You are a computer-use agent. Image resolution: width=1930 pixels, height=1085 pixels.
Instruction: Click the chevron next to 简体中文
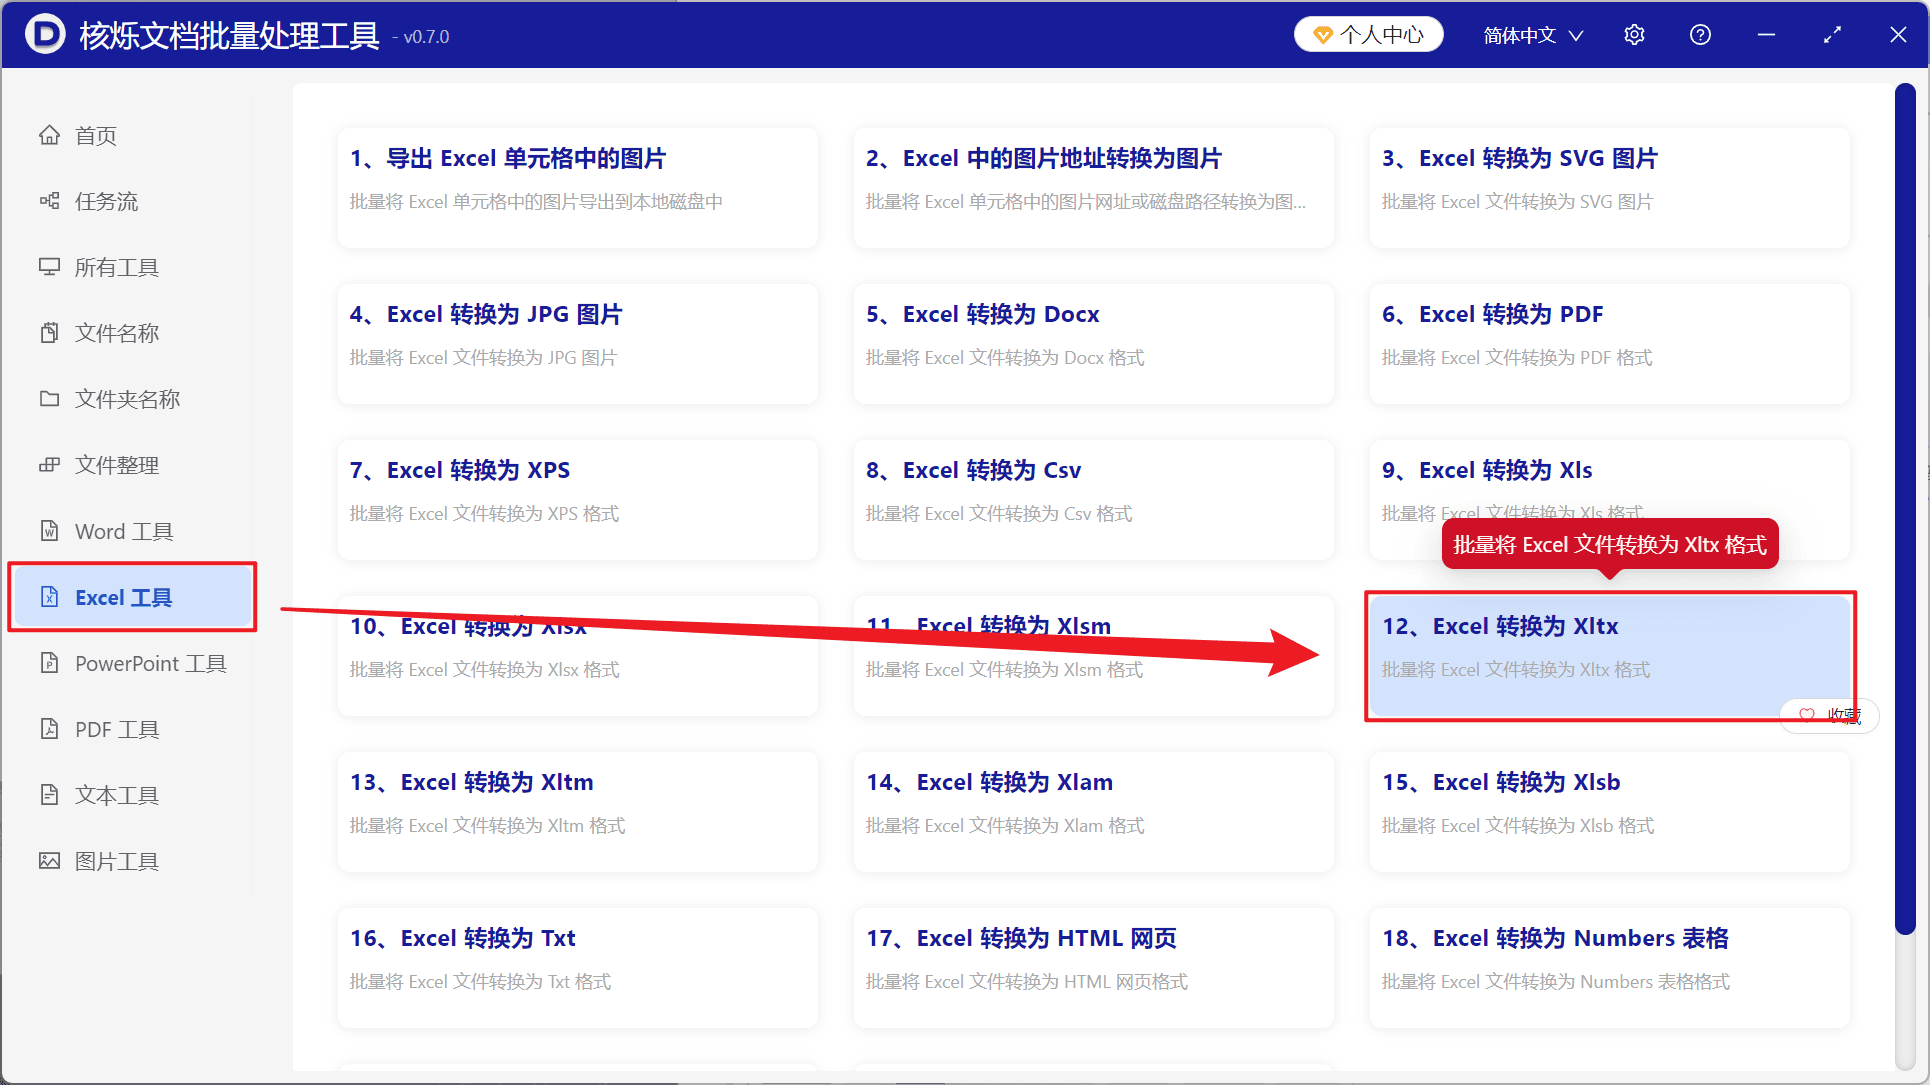(1576, 36)
